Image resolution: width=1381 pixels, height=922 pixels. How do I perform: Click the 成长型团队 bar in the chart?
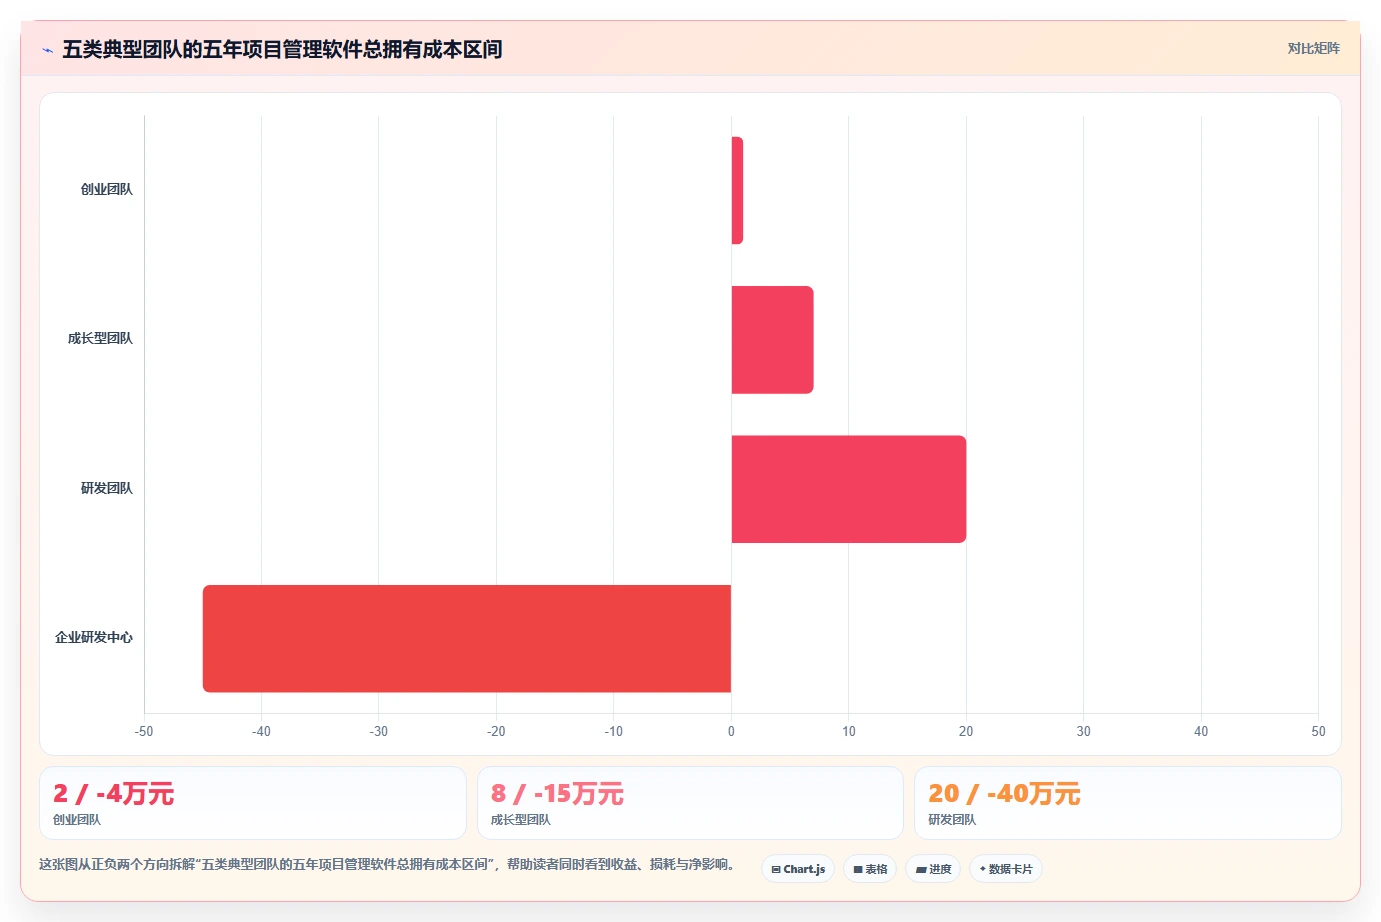click(772, 340)
